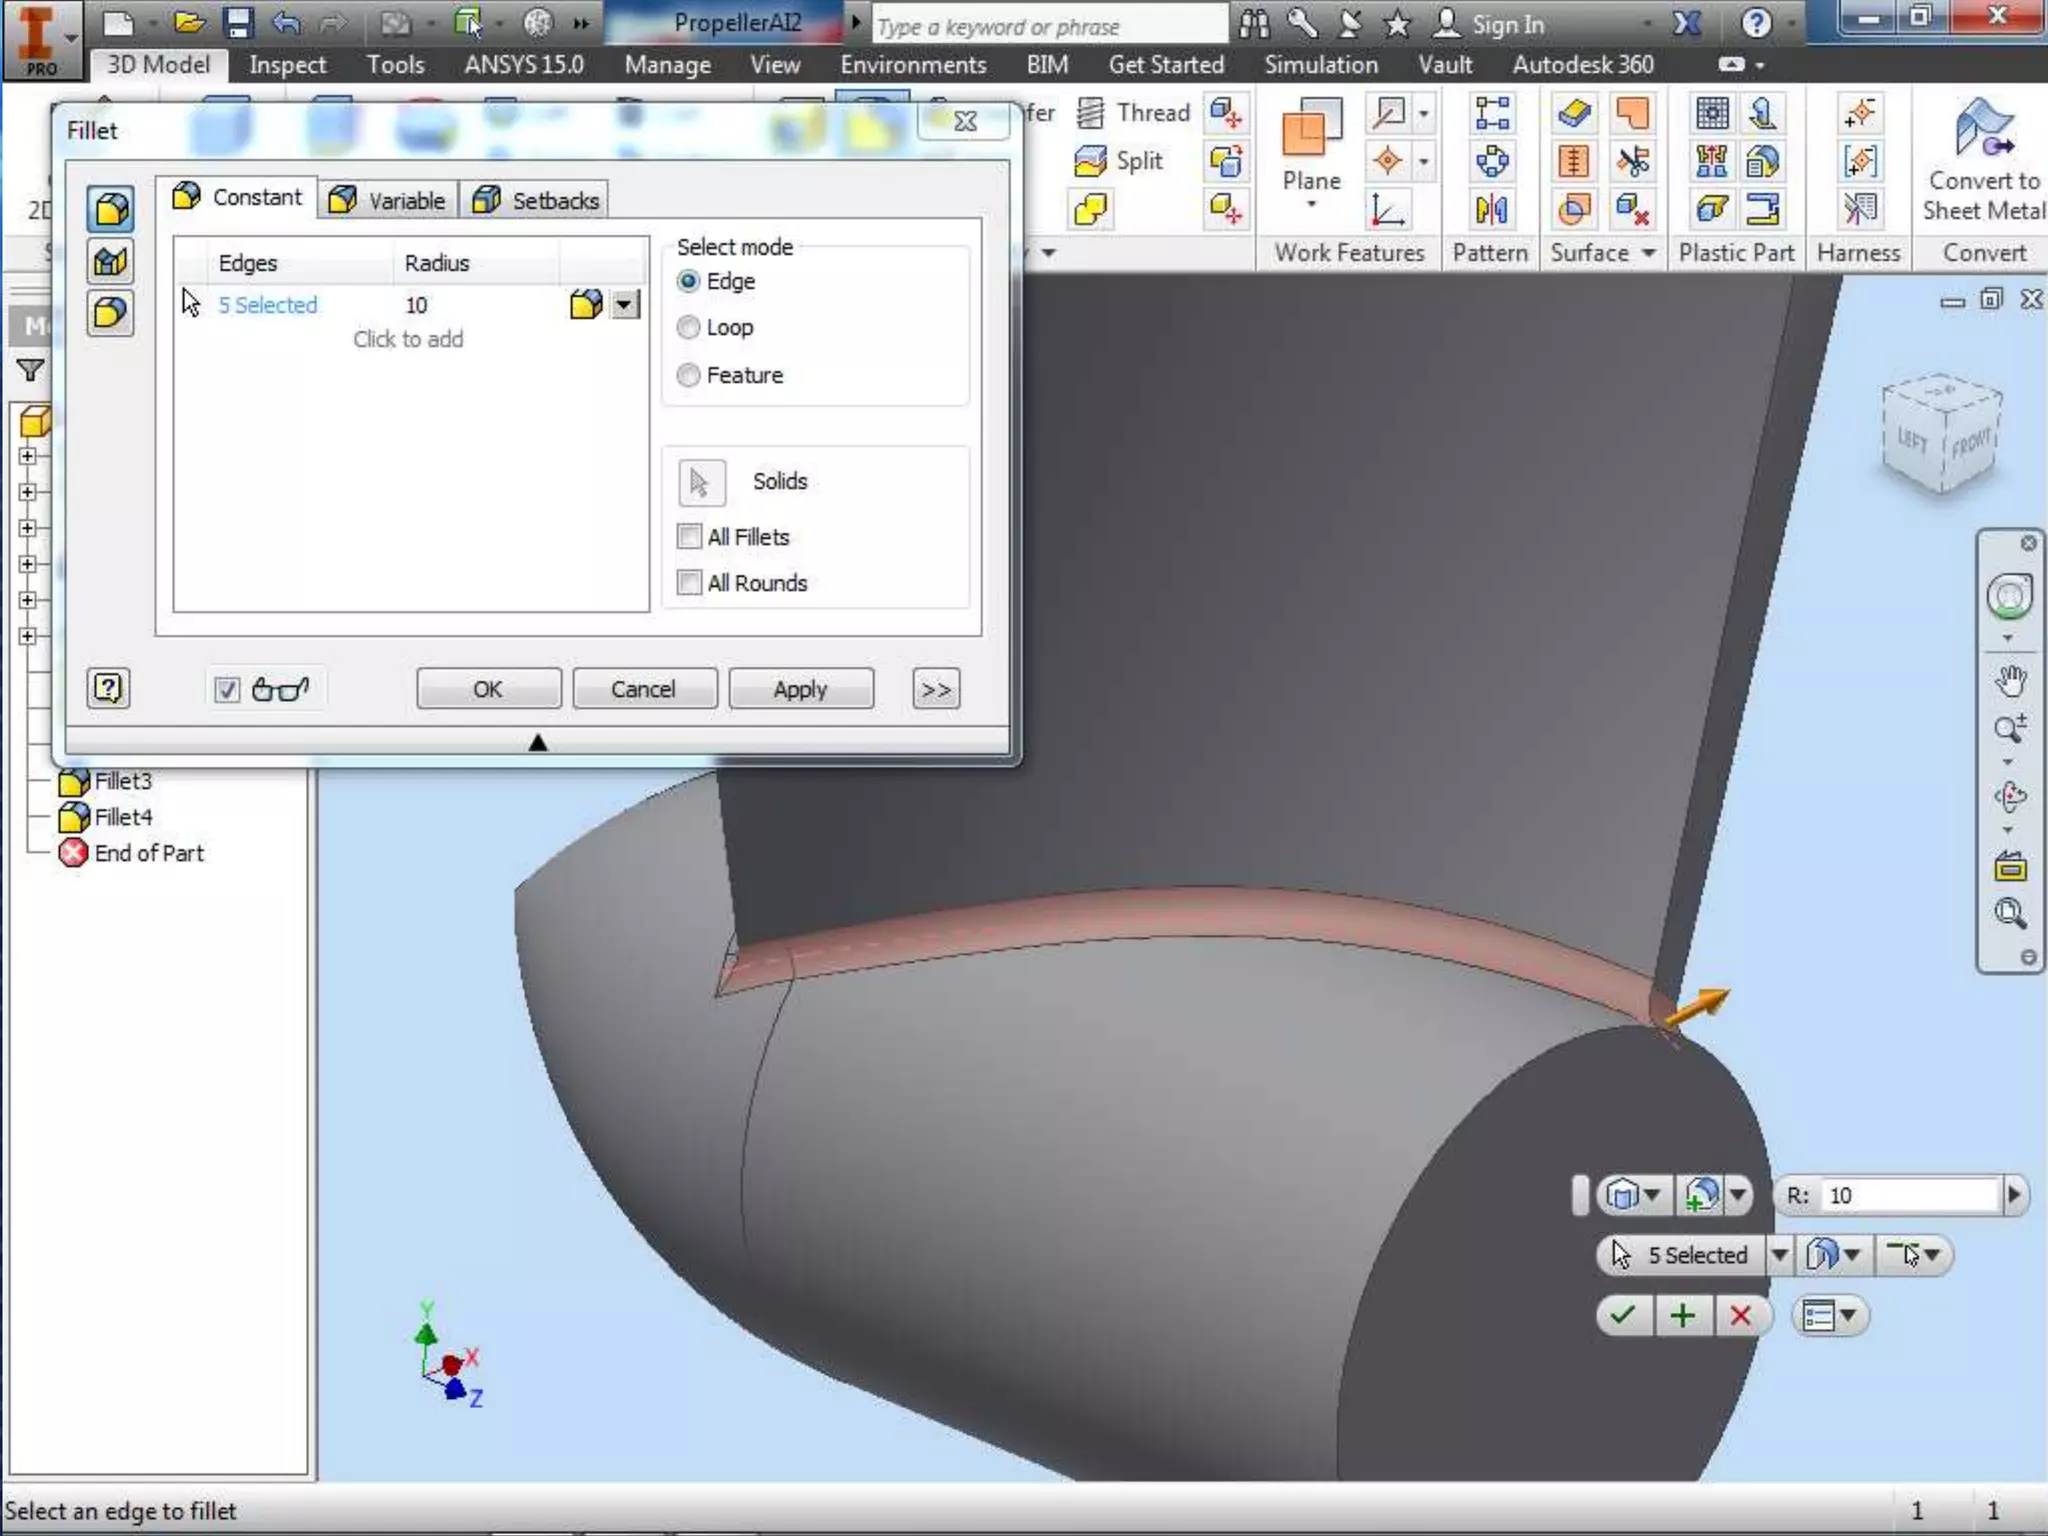Switch to the Variable tab
This screenshot has width=2048, height=1536.
coord(388,200)
